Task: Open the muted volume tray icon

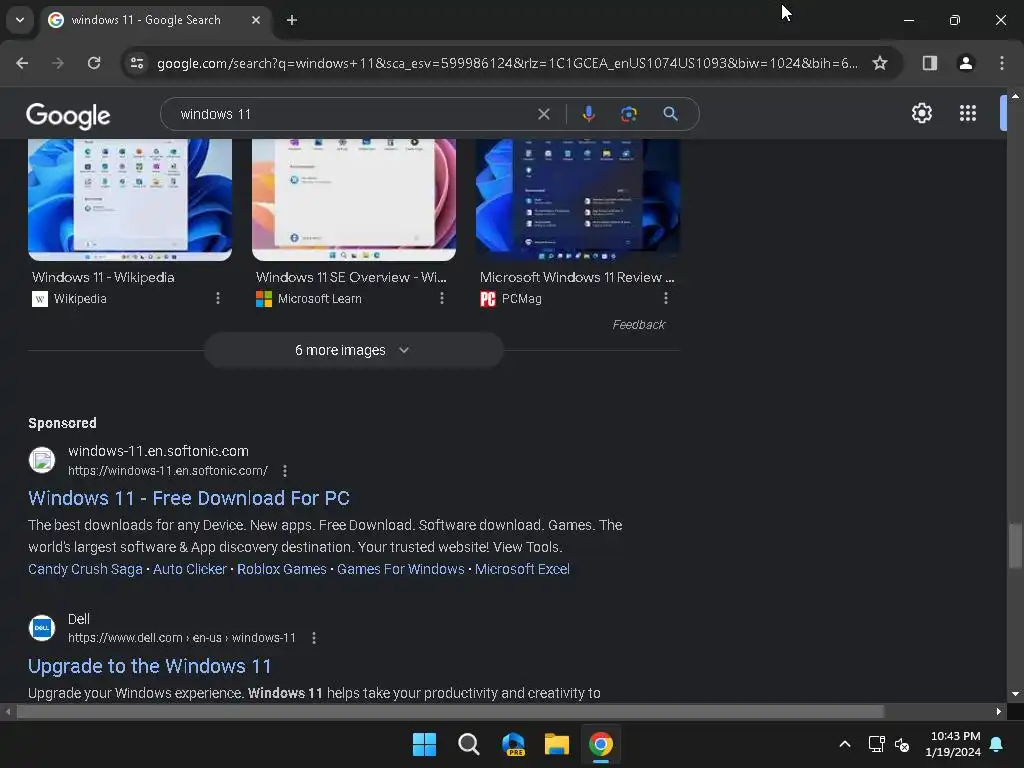Action: pos(902,744)
